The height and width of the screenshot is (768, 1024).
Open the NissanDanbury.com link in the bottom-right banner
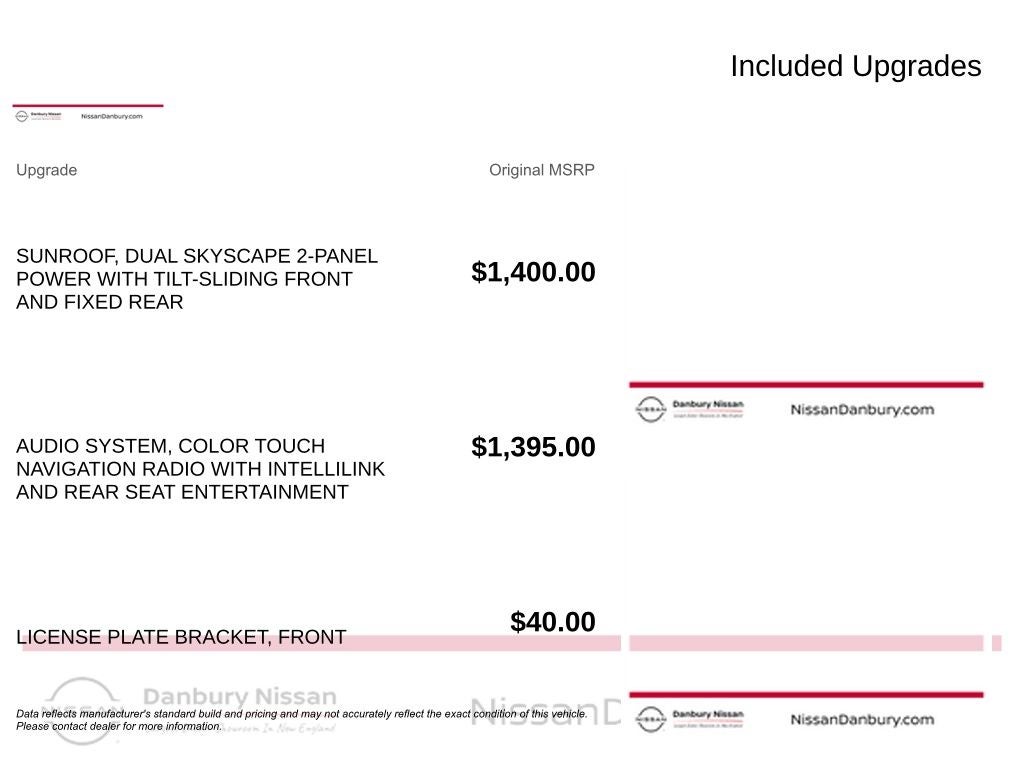pyautogui.click(x=861, y=719)
